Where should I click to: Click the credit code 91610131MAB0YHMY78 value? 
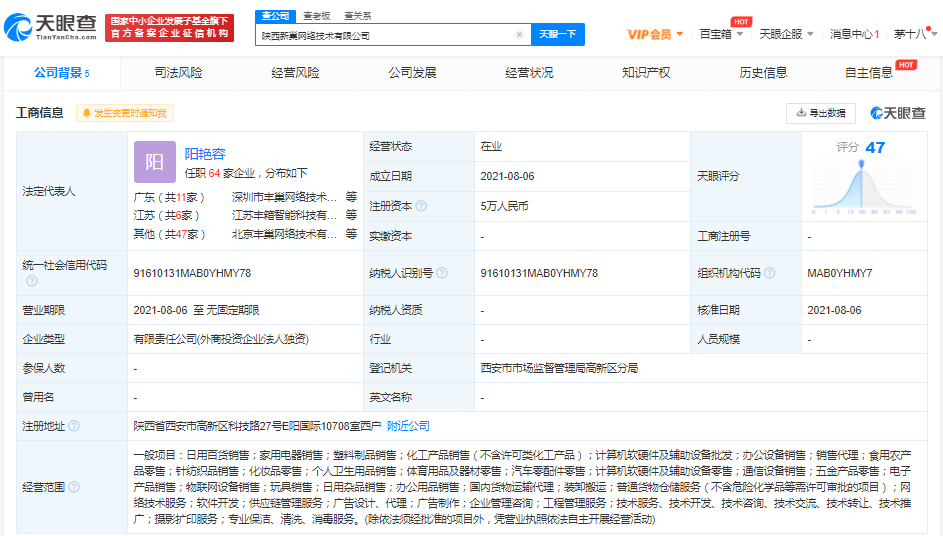pyautogui.click(x=192, y=273)
